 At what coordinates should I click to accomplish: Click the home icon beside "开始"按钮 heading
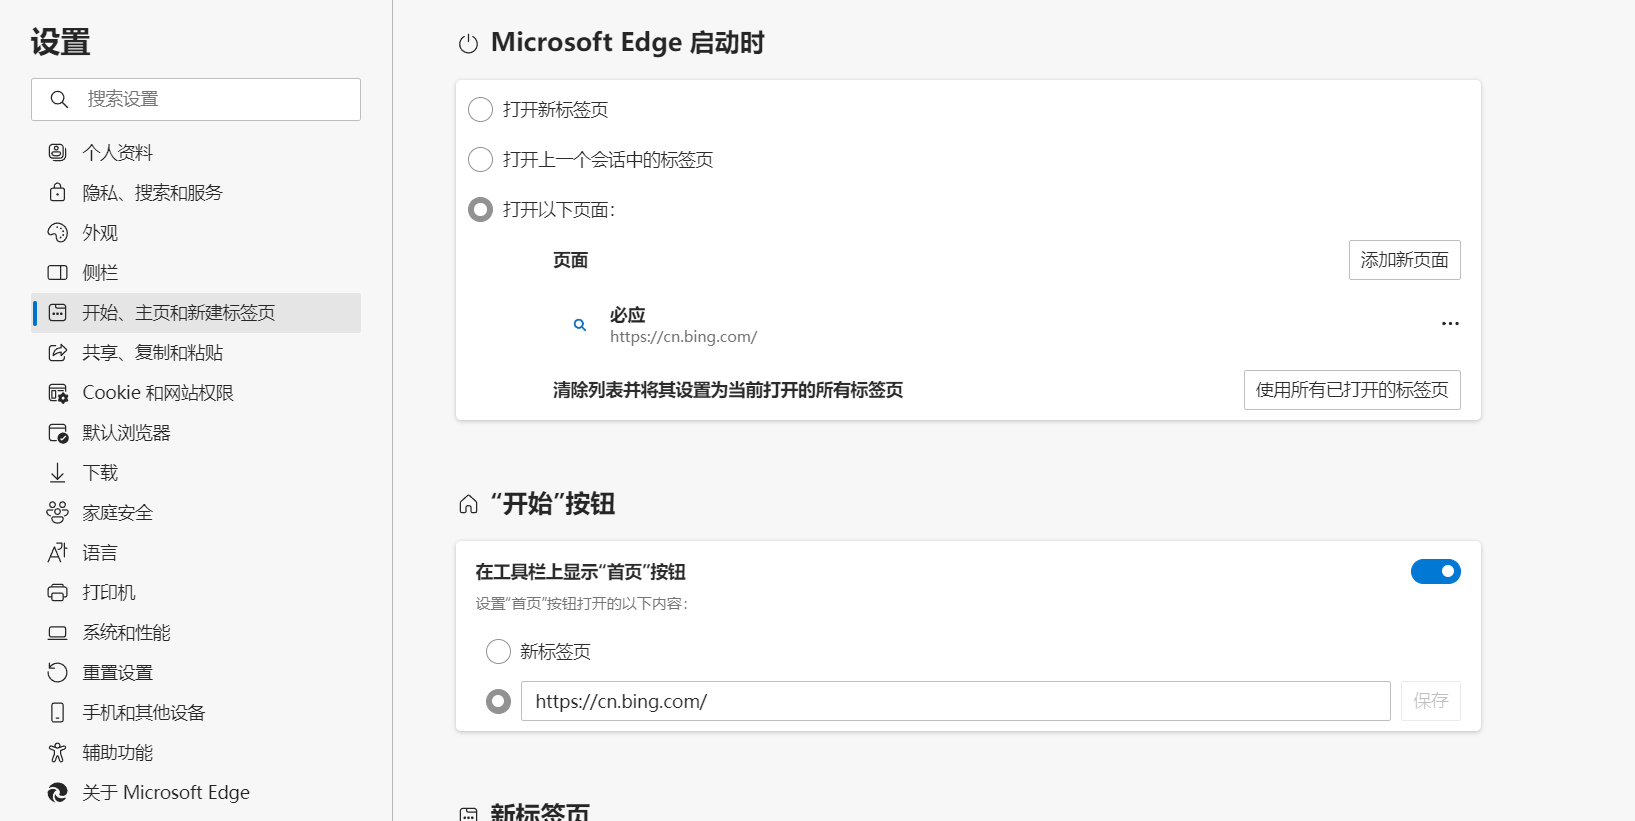468,504
